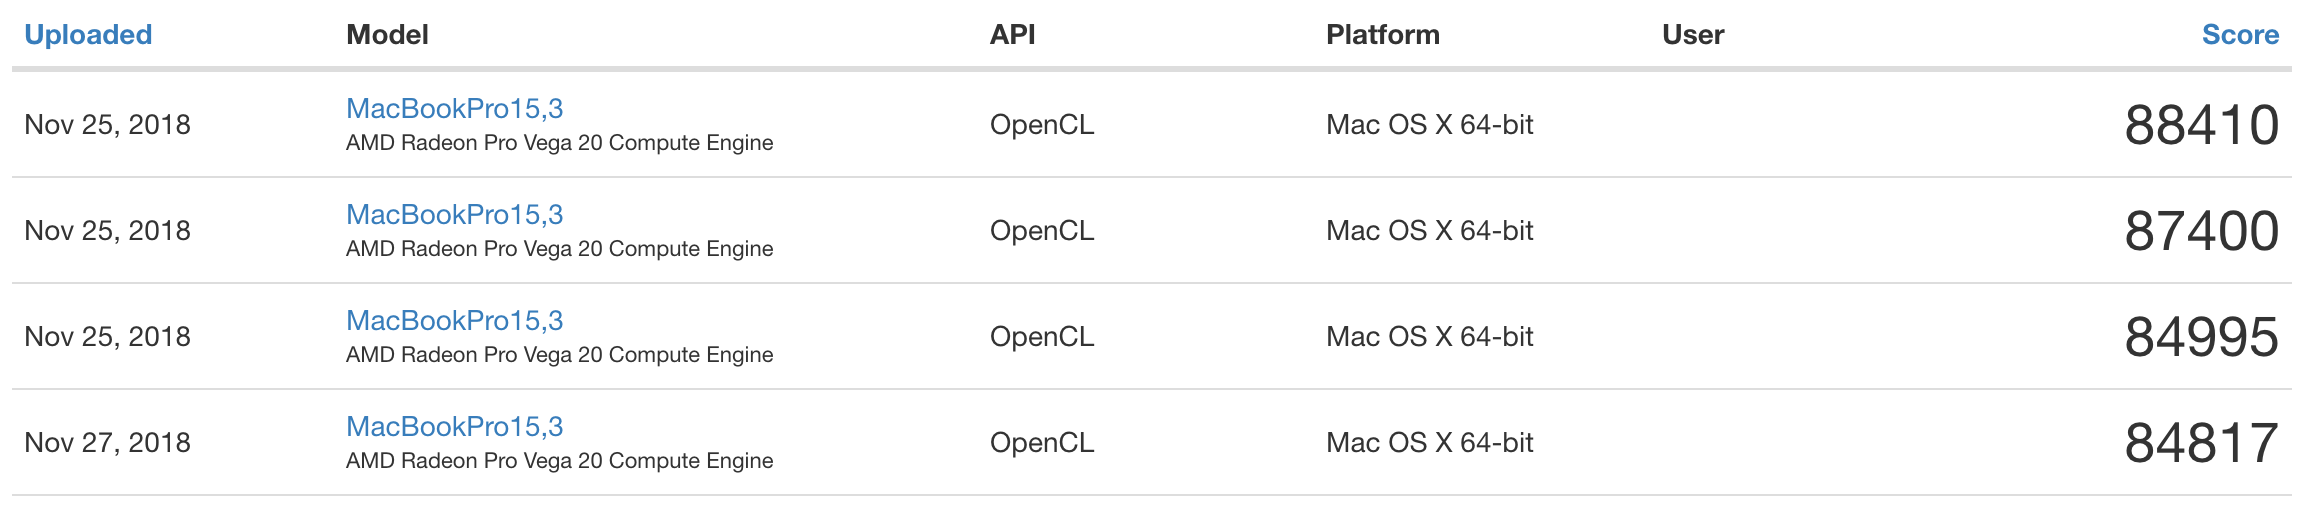Click the Model column header
The width and height of the screenshot is (2324, 510).
tap(387, 35)
